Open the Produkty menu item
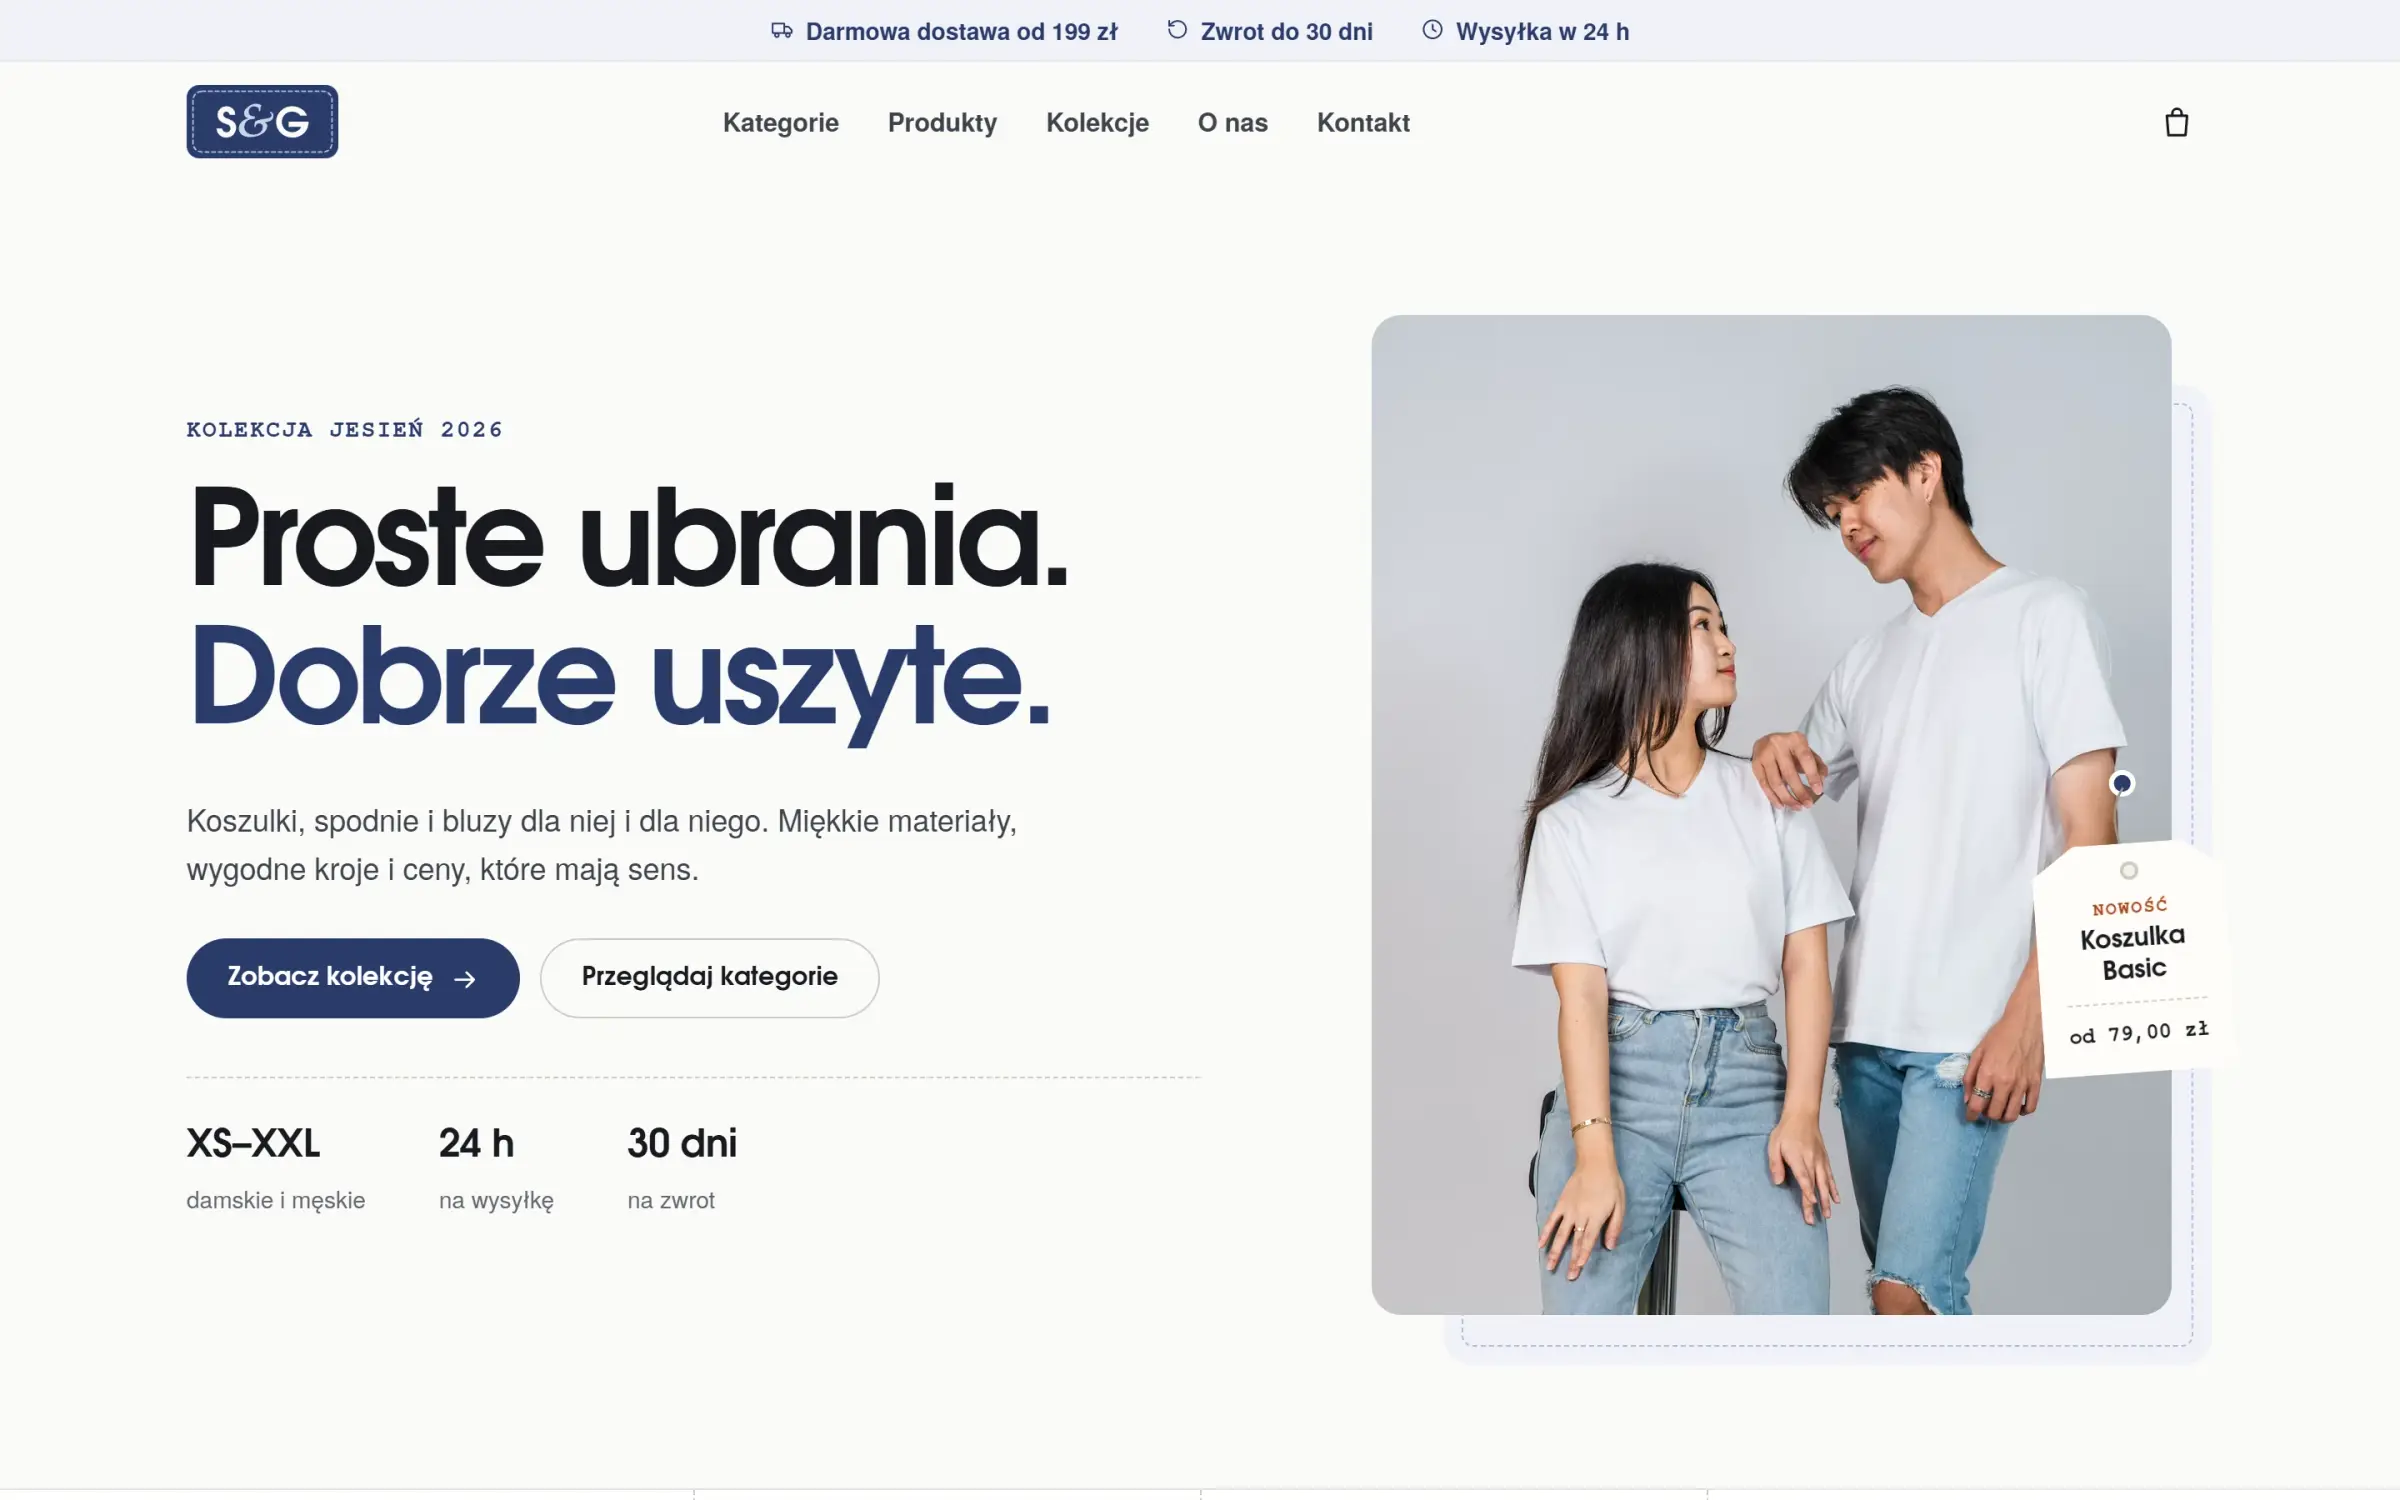This screenshot has width=2400, height=1500. click(x=942, y=122)
